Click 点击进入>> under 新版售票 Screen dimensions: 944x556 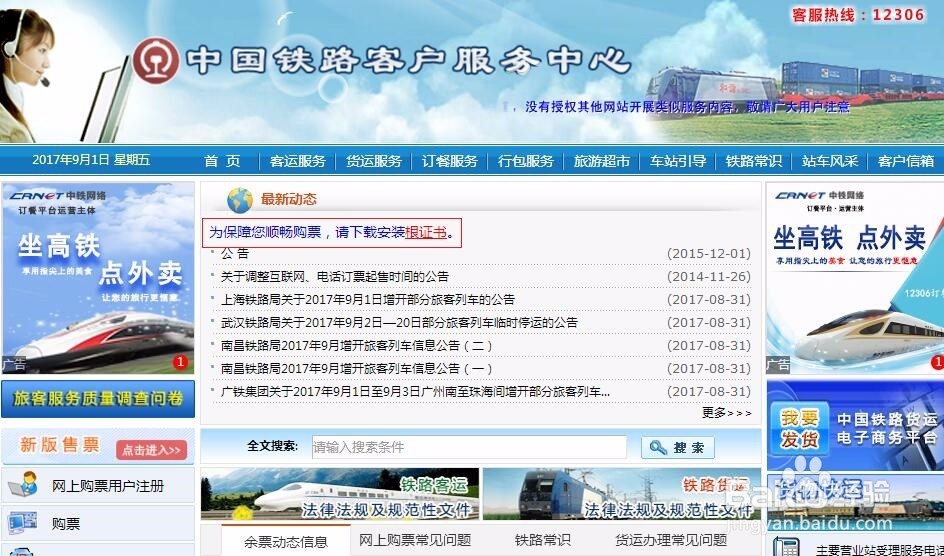pyautogui.click(x=151, y=449)
